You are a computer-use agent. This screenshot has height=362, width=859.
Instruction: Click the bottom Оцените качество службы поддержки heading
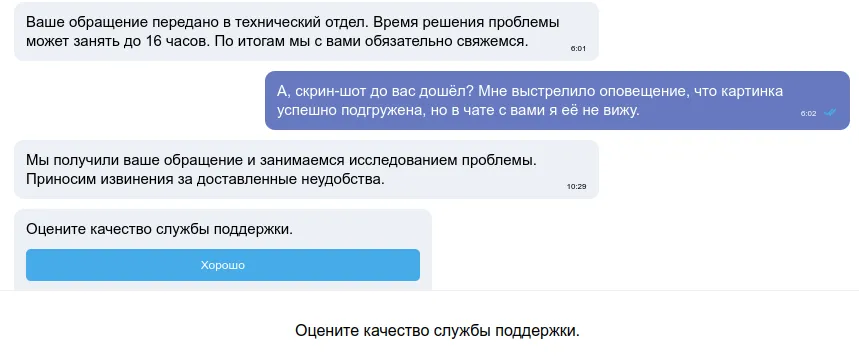(437, 331)
